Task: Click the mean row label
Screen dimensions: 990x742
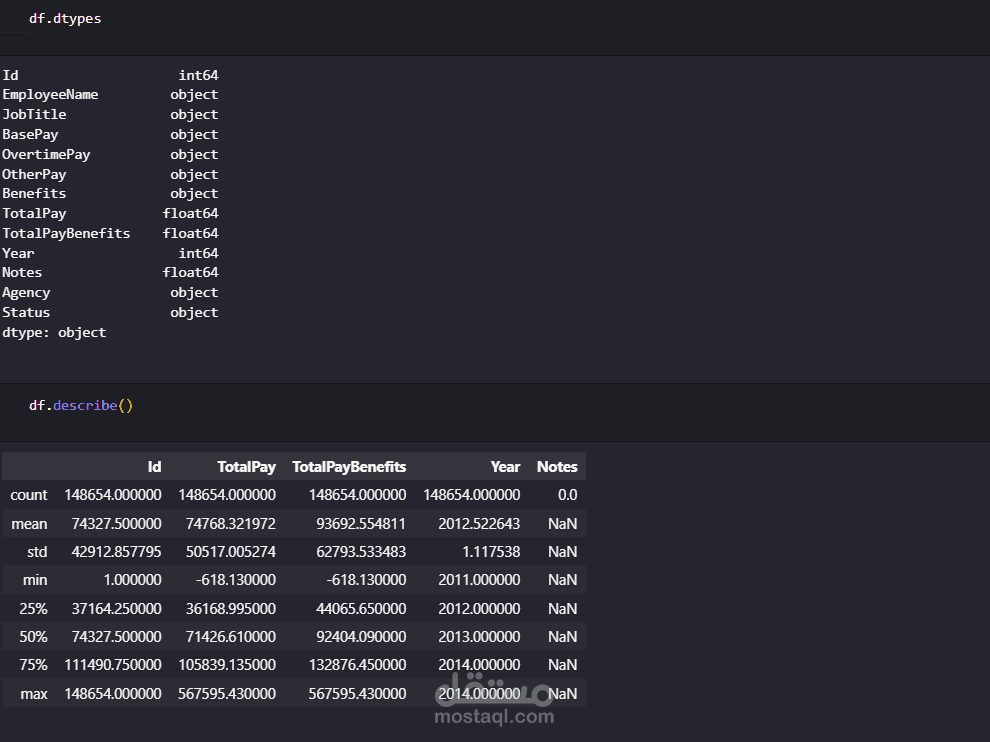Action: coord(29,524)
